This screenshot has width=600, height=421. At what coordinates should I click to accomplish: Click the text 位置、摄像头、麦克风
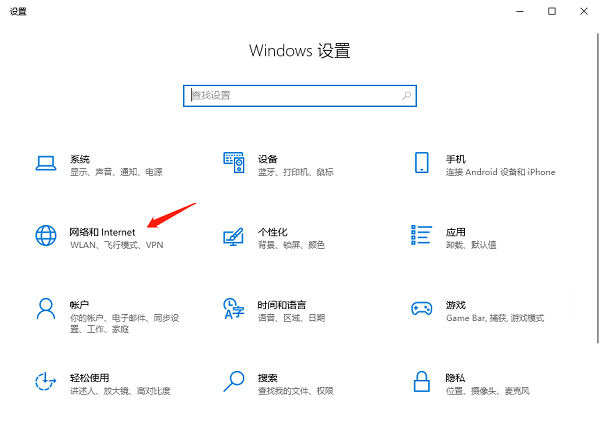(x=488, y=391)
